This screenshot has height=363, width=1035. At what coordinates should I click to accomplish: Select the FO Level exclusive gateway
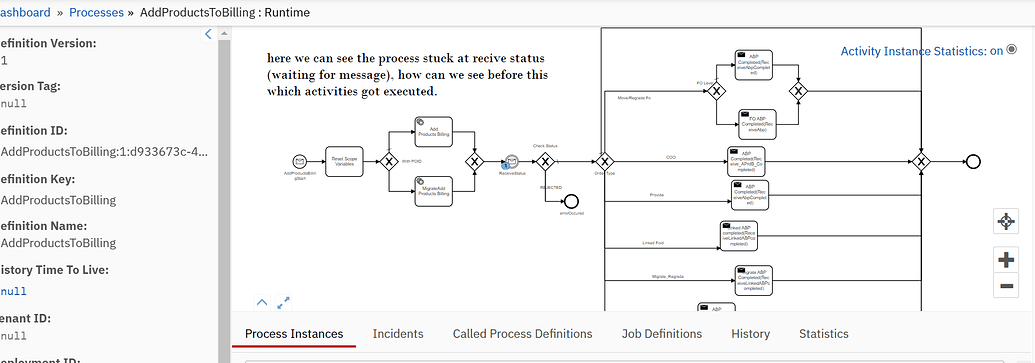[x=716, y=90]
